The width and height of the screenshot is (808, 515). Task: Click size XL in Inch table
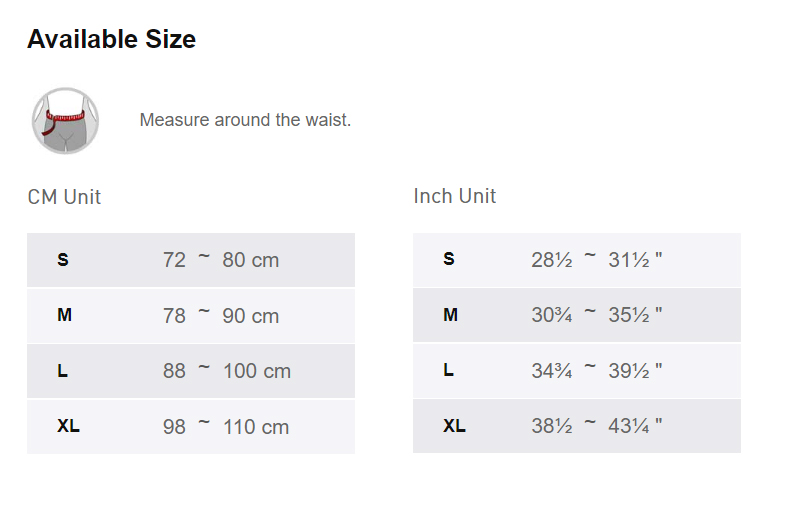point(454,426)
